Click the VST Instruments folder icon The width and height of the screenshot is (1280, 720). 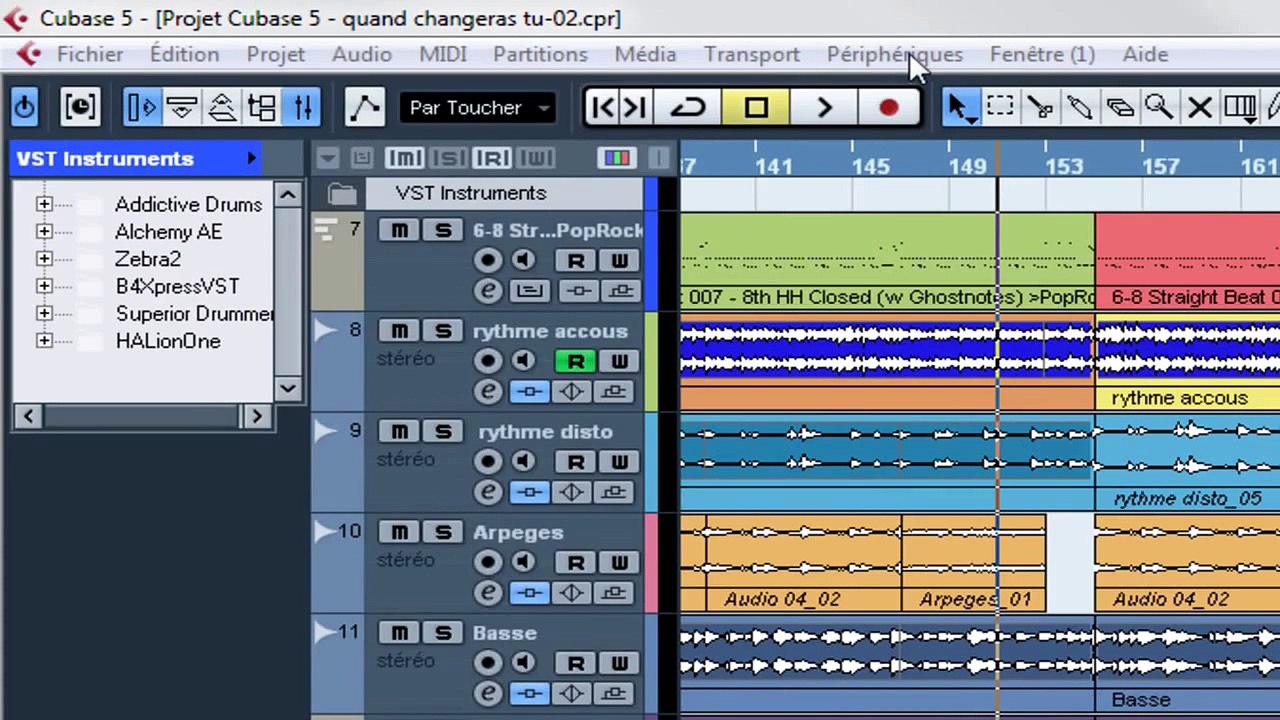pyautogui.click(x=342, y=193)
